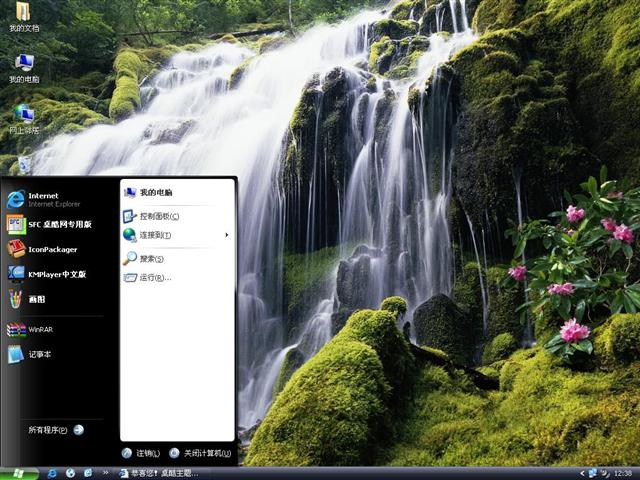This screenshot has height=480, width=640.
Task: Open 控制面板 from the Start menu
Action: 158,216
